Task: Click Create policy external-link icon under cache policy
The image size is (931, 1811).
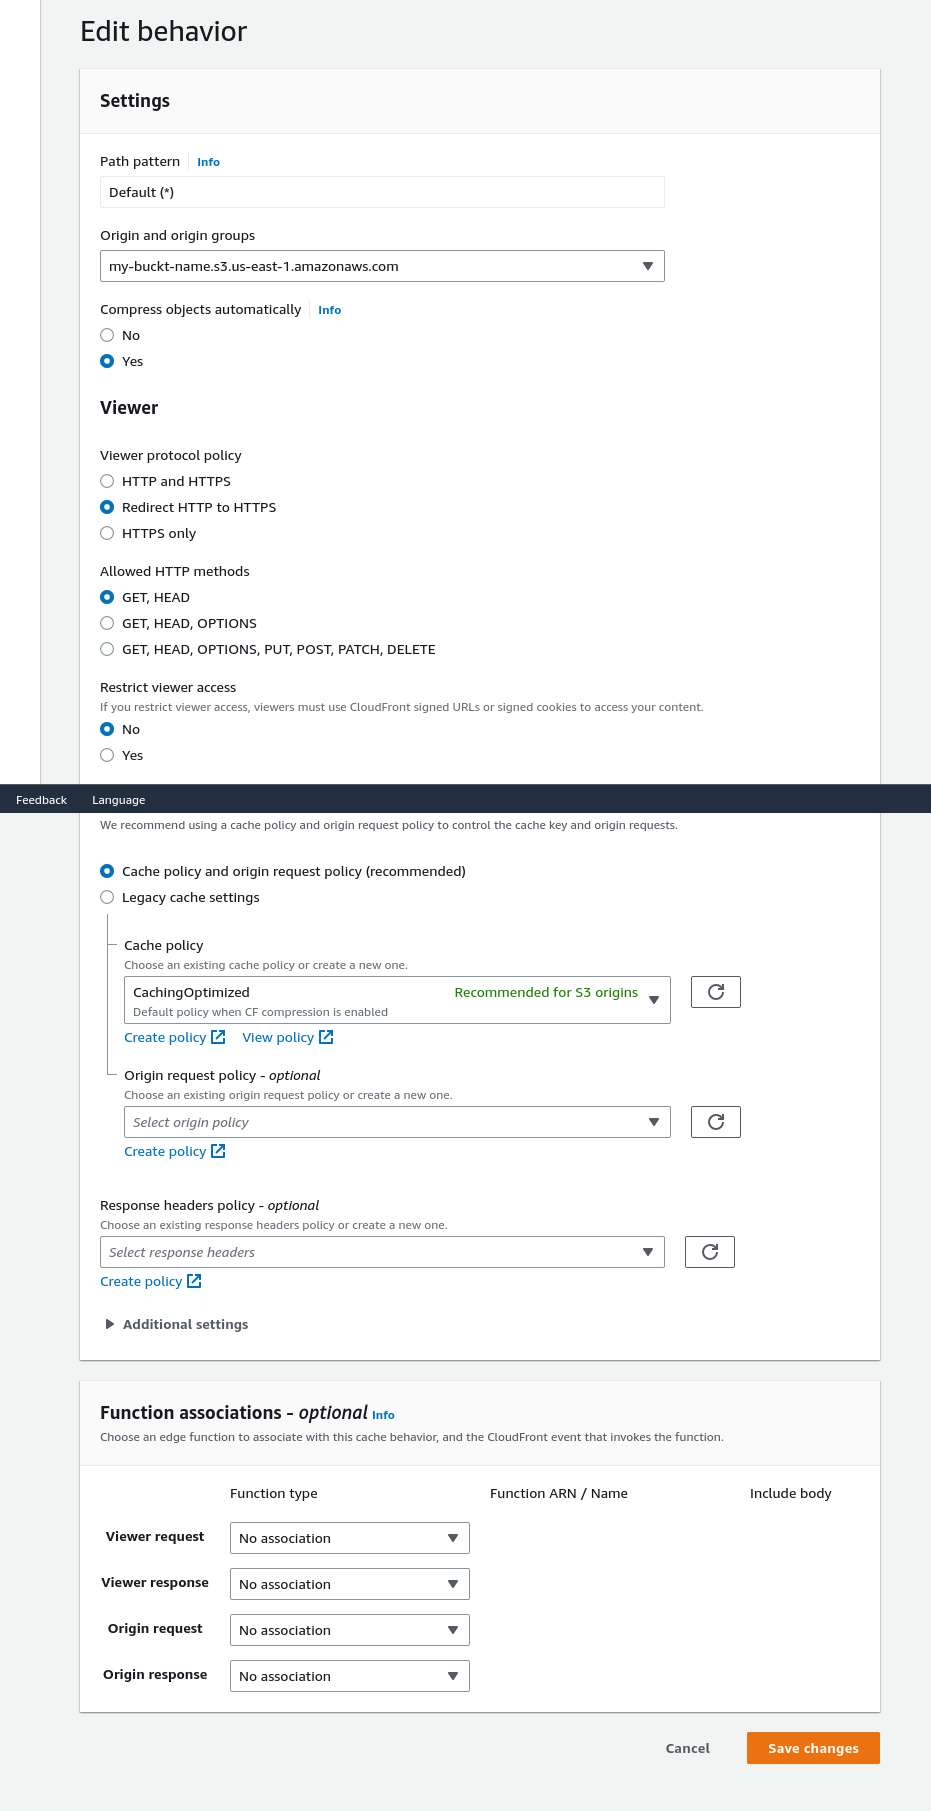Action: tap(219, 1037)
